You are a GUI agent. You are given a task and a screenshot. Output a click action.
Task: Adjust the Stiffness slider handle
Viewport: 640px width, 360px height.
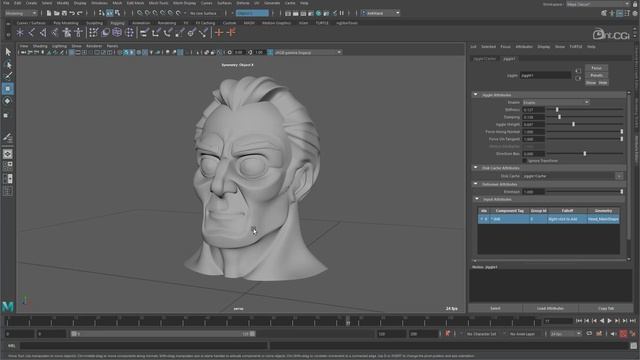[557, 110]
